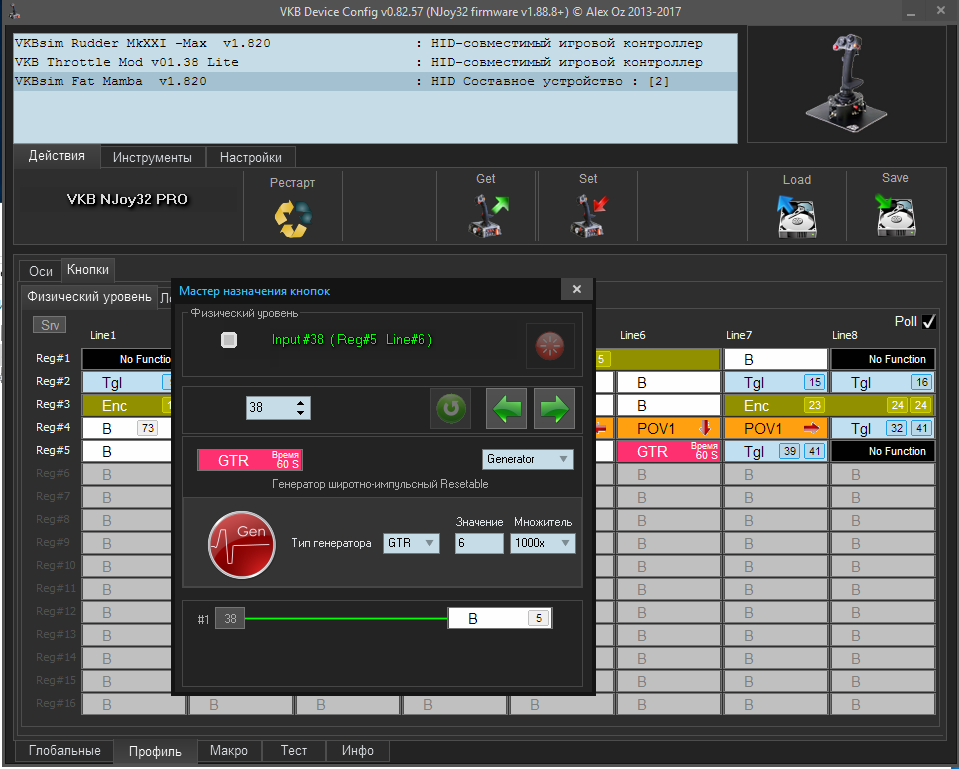Open the Оси tab

(x=40, y=271)
